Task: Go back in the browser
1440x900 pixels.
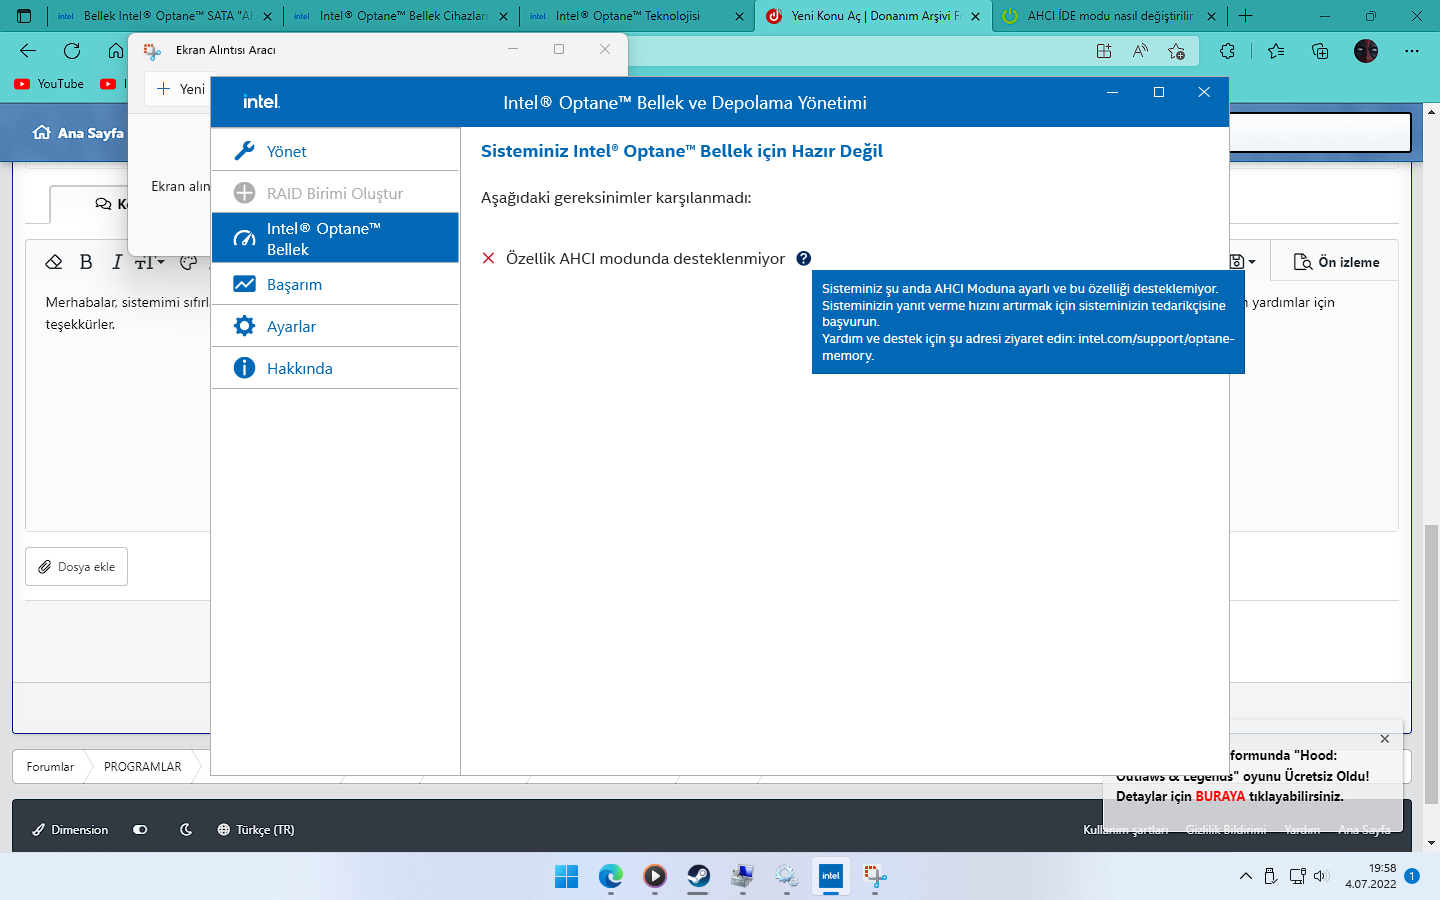Action: [28, 51]
